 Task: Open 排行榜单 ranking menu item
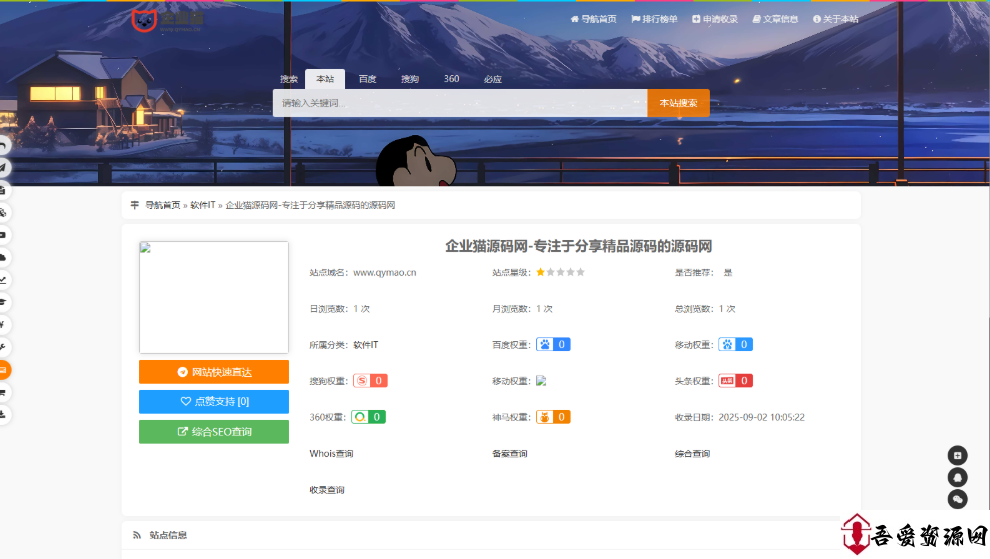click(654, 19)
